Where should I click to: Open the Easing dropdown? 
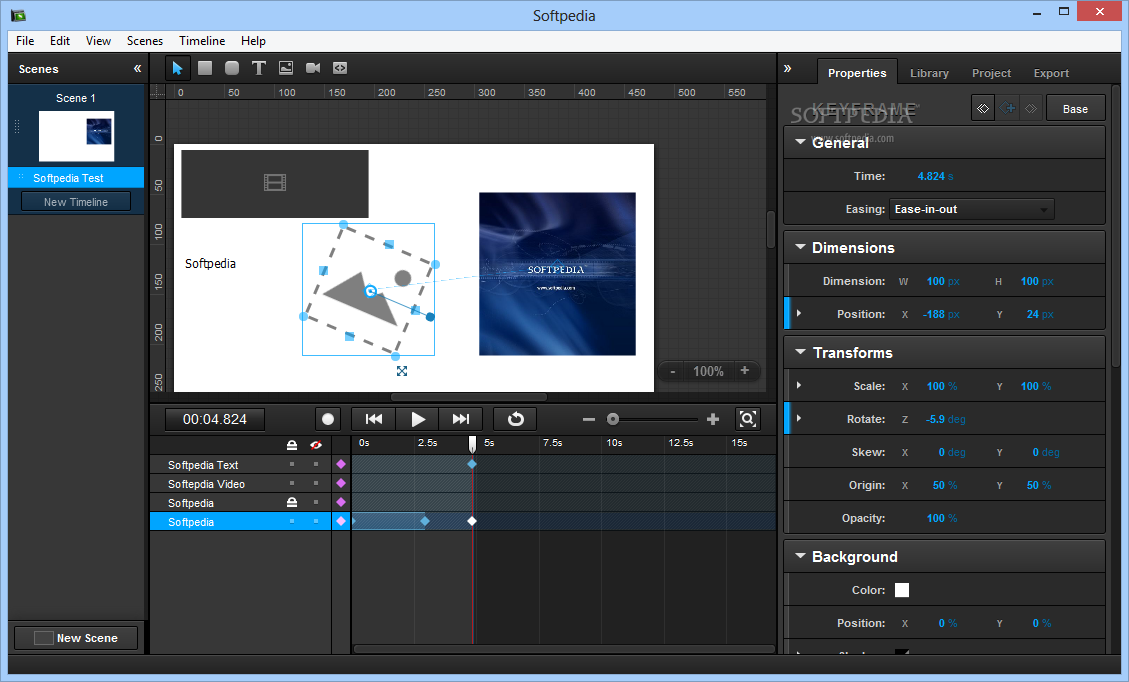(x=971, y=209)
